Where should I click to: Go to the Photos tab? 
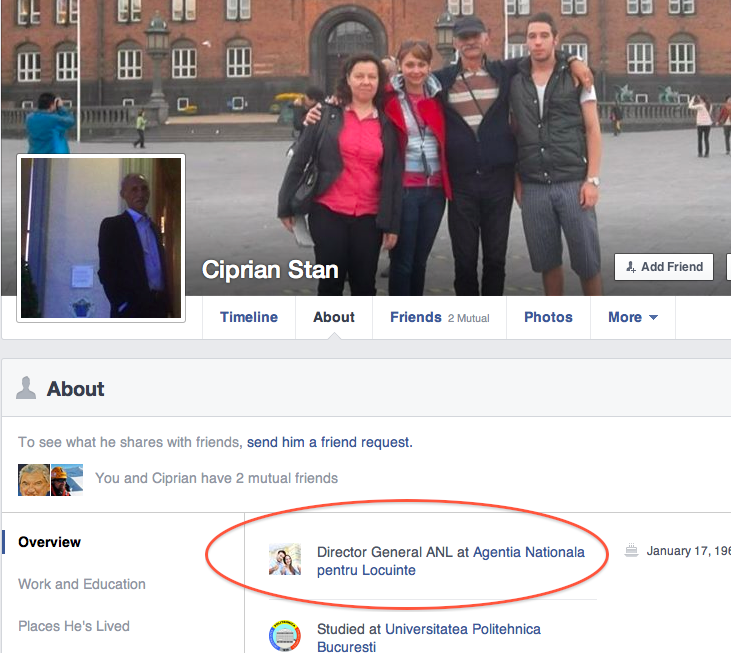548,317
